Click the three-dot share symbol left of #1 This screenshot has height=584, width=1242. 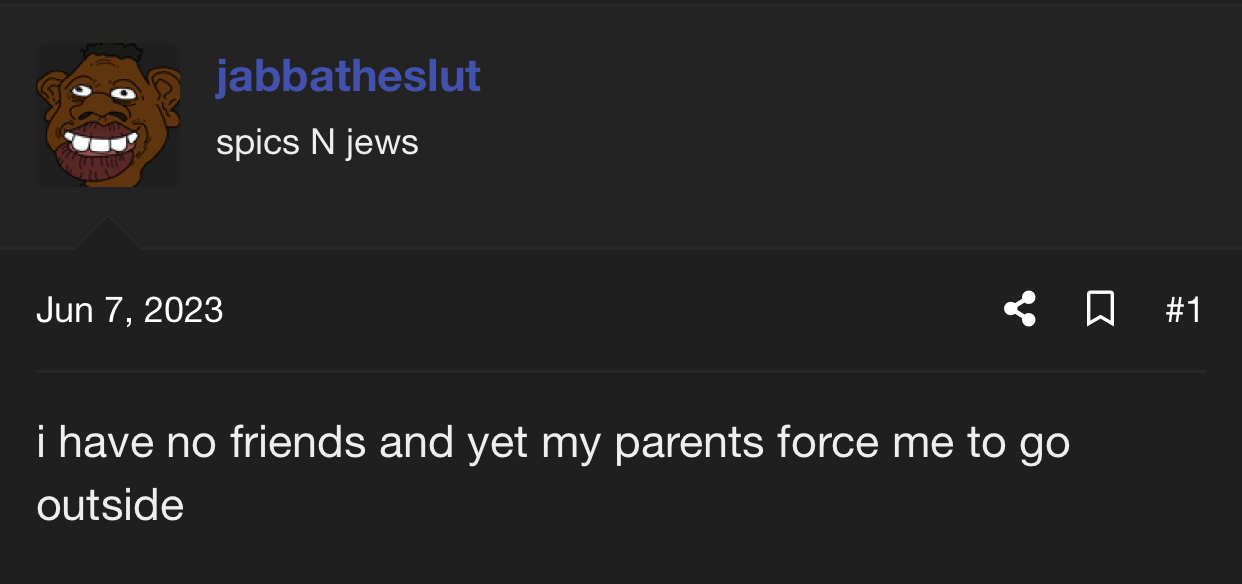pyautogui.click(x=1020, y=309)
